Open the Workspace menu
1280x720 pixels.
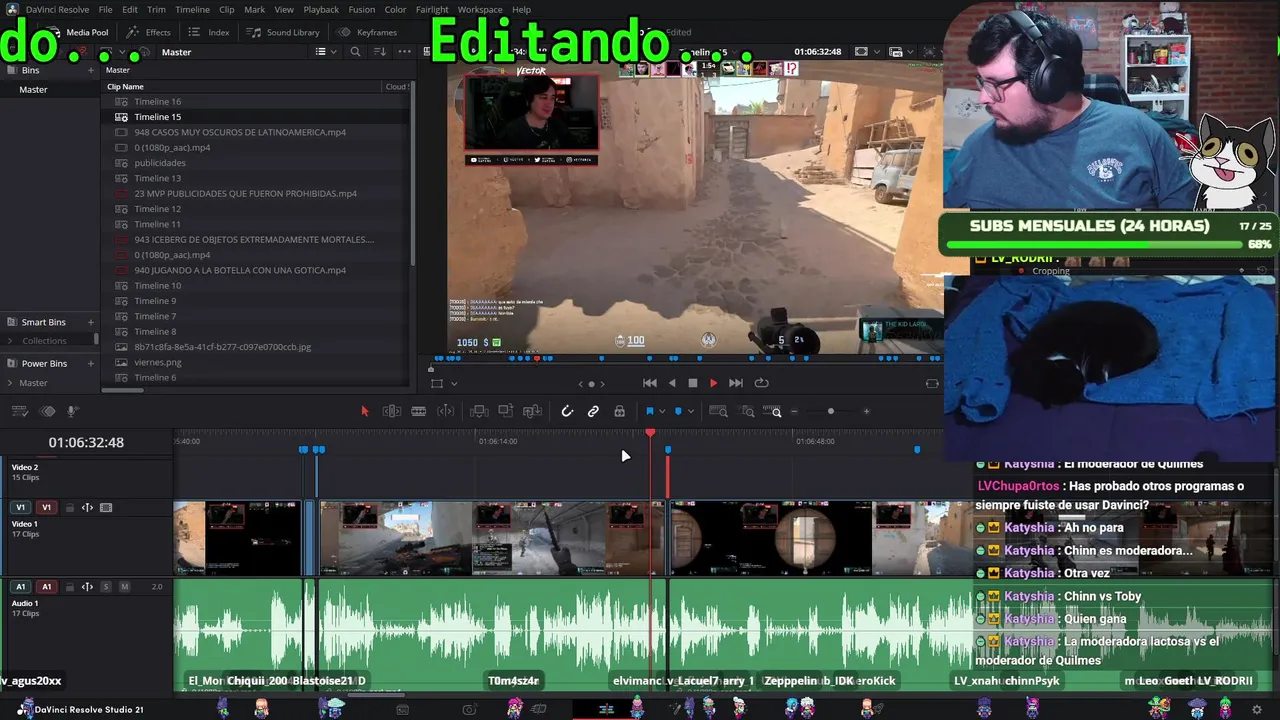(x=480, y=9)
